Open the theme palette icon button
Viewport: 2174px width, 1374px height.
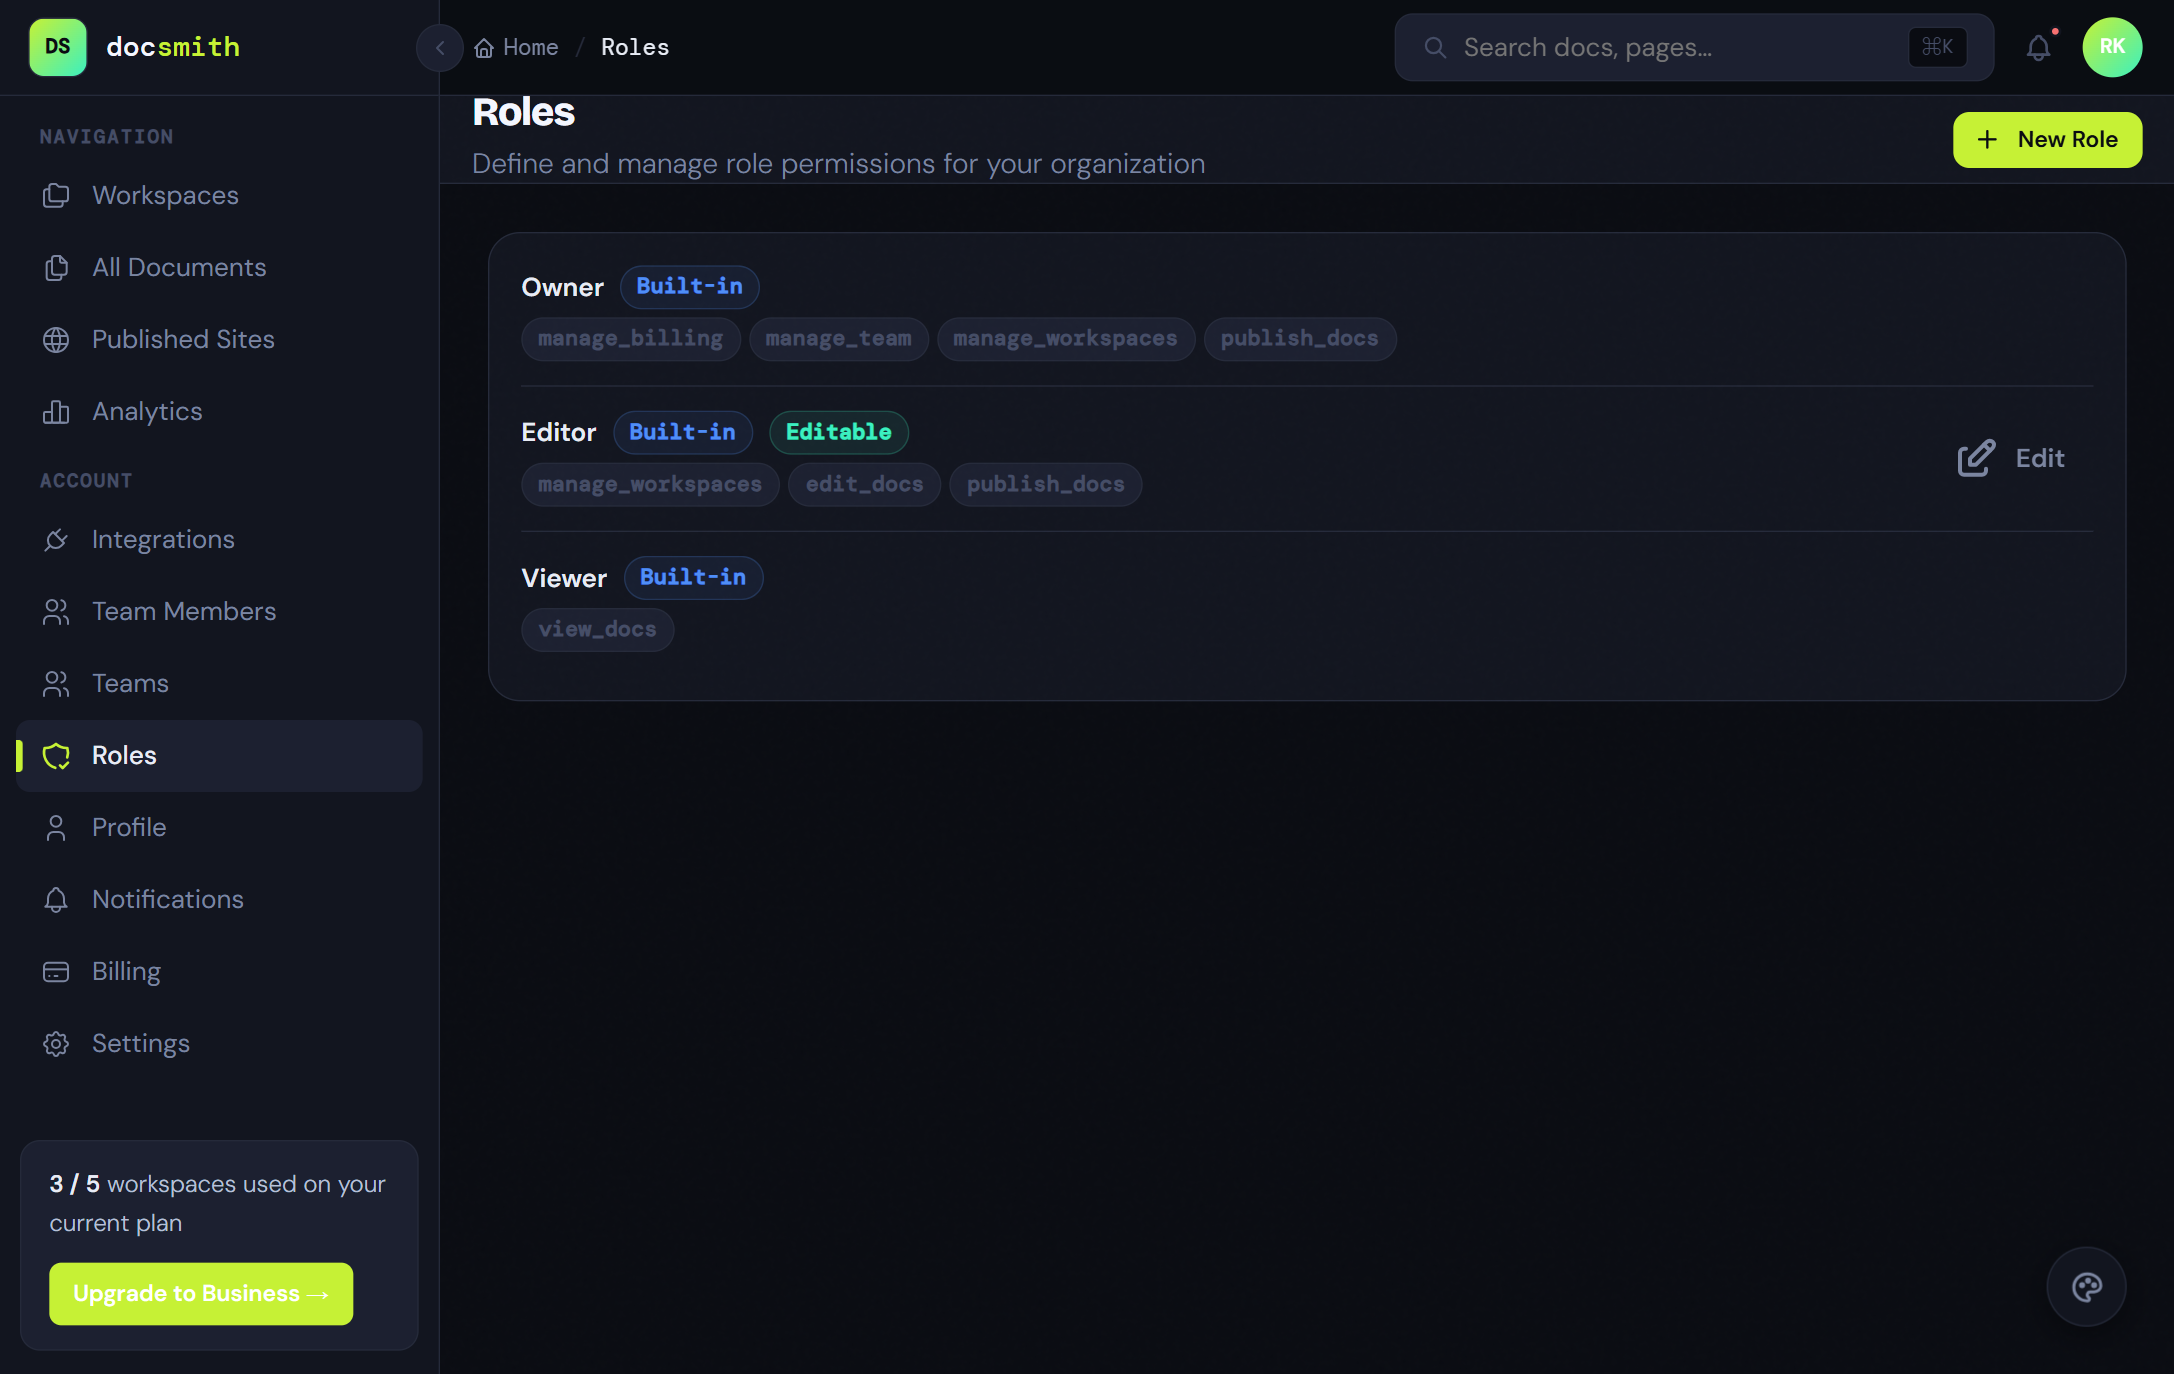coord(2086,1286)
